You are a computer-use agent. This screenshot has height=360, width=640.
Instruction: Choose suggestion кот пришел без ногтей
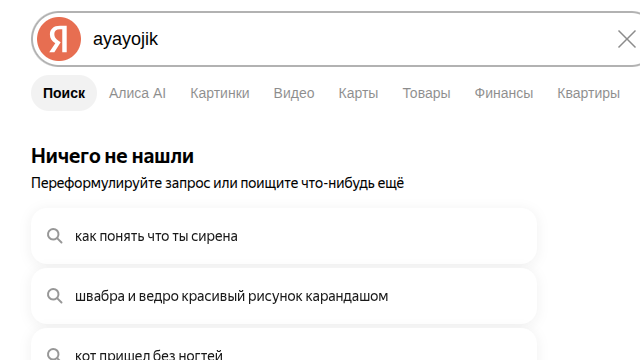[x=284, y=344]
